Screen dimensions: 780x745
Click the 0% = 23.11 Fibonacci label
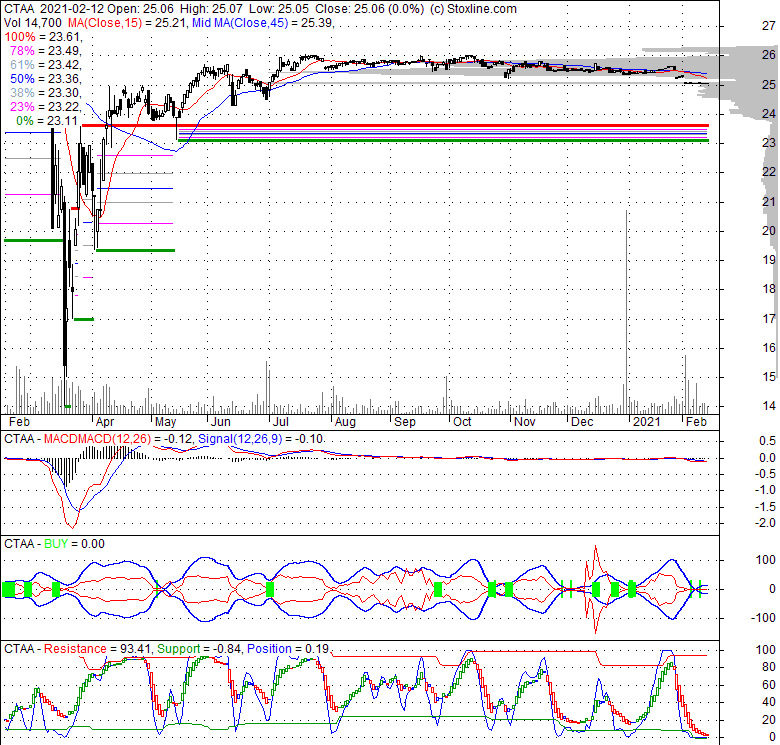click(47, 121)
